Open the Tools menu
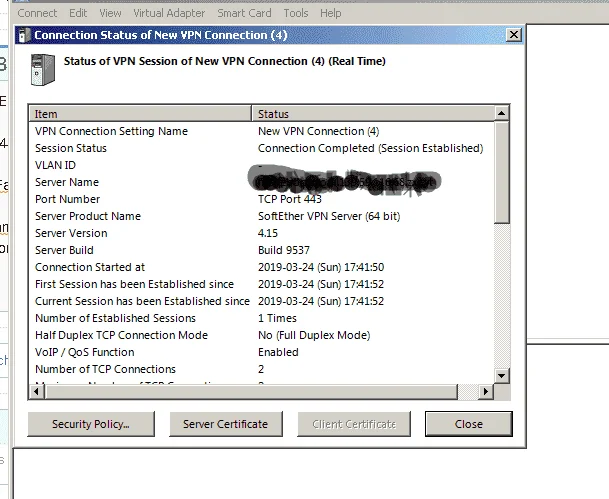The width and height of the screenshot is (609, 499). click(x=296, y=13)
